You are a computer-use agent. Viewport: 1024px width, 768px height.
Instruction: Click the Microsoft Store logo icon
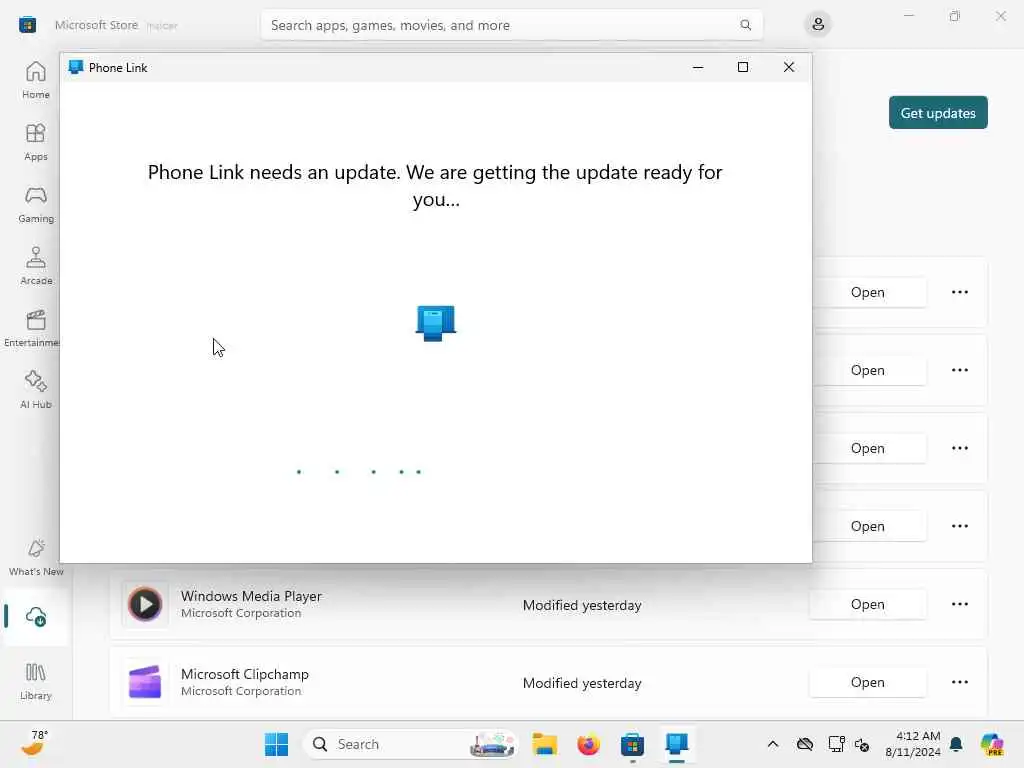[x=27, y=25]
